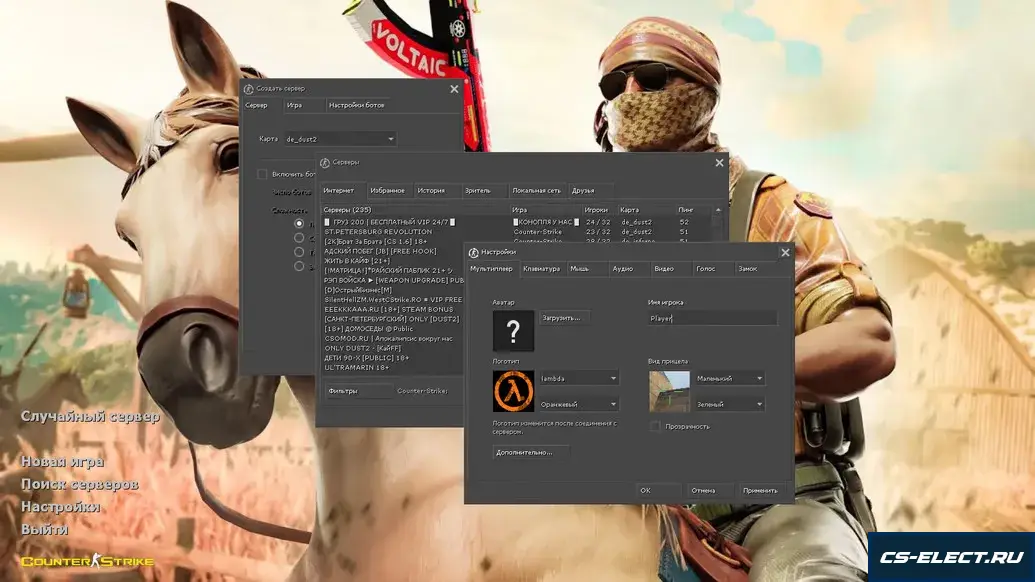Sort by the Серверы (235) column header
1035x582 pixels.
click(x=415, y=210)
